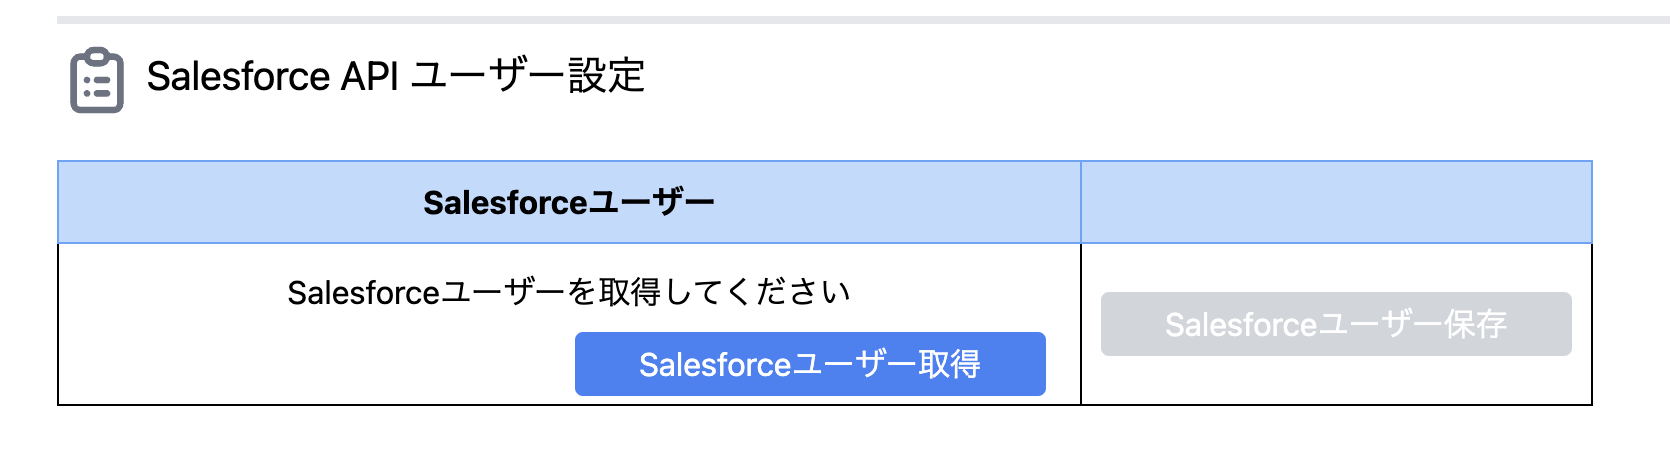Viewport: 1670px width, 466px height.
Task: Click the word Salesforce in the instruction message
Action: (363, 292)
